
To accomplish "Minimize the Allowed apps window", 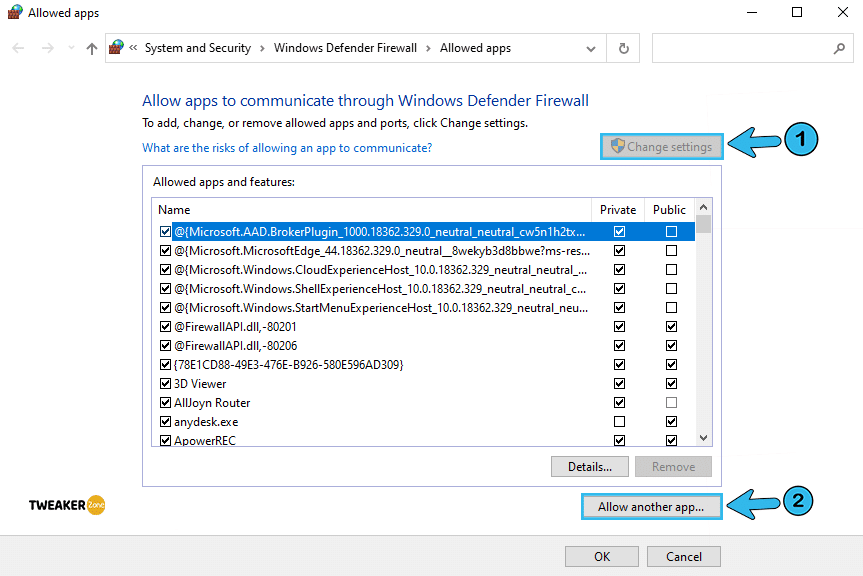I will (752, 12).
